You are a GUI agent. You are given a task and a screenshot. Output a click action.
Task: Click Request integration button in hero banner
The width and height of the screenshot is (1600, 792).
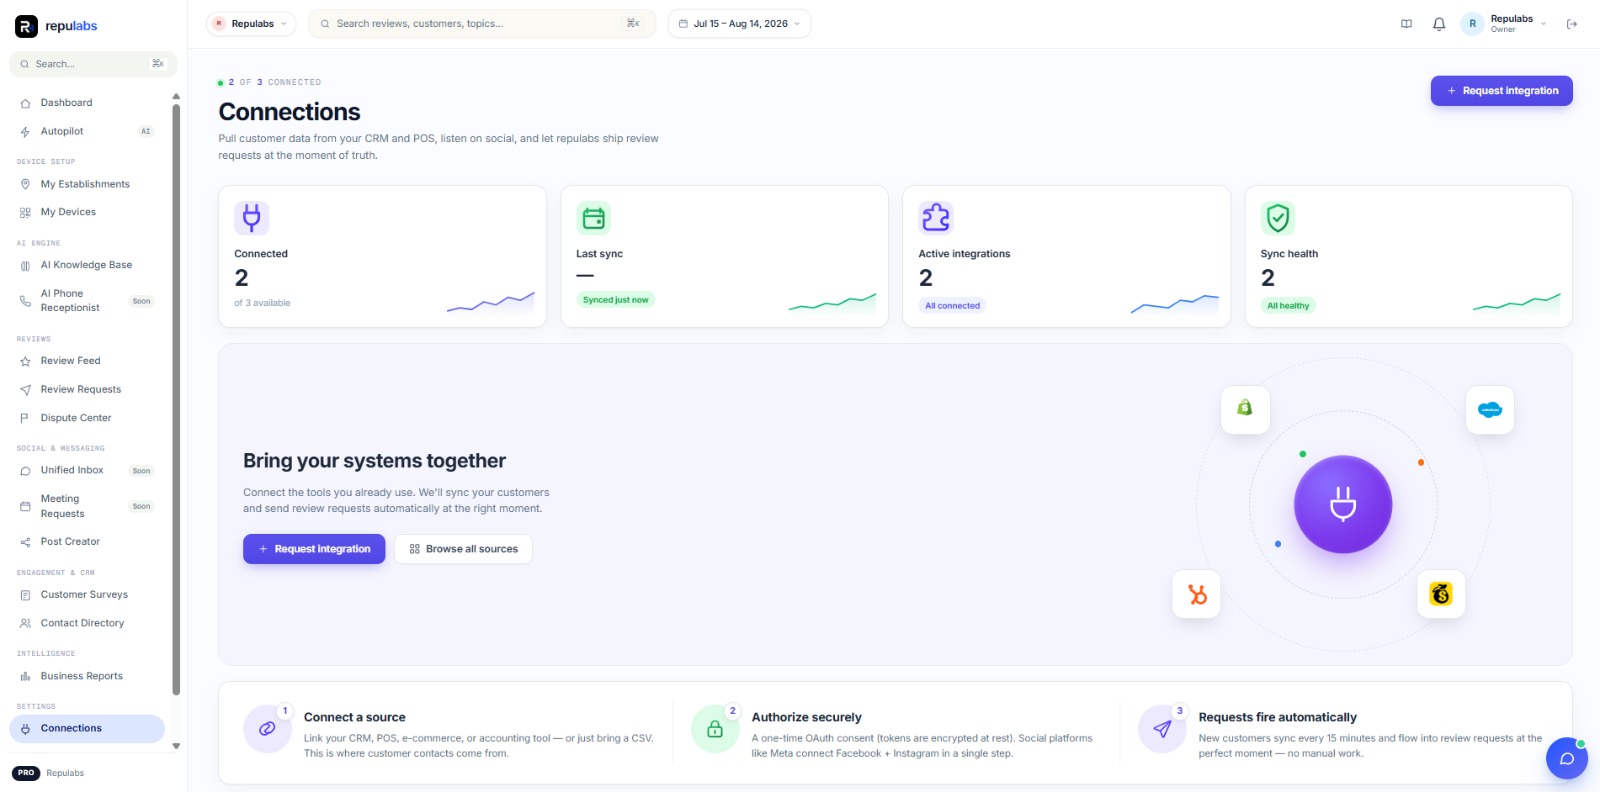pyautogui.click(x=314, y=549)
